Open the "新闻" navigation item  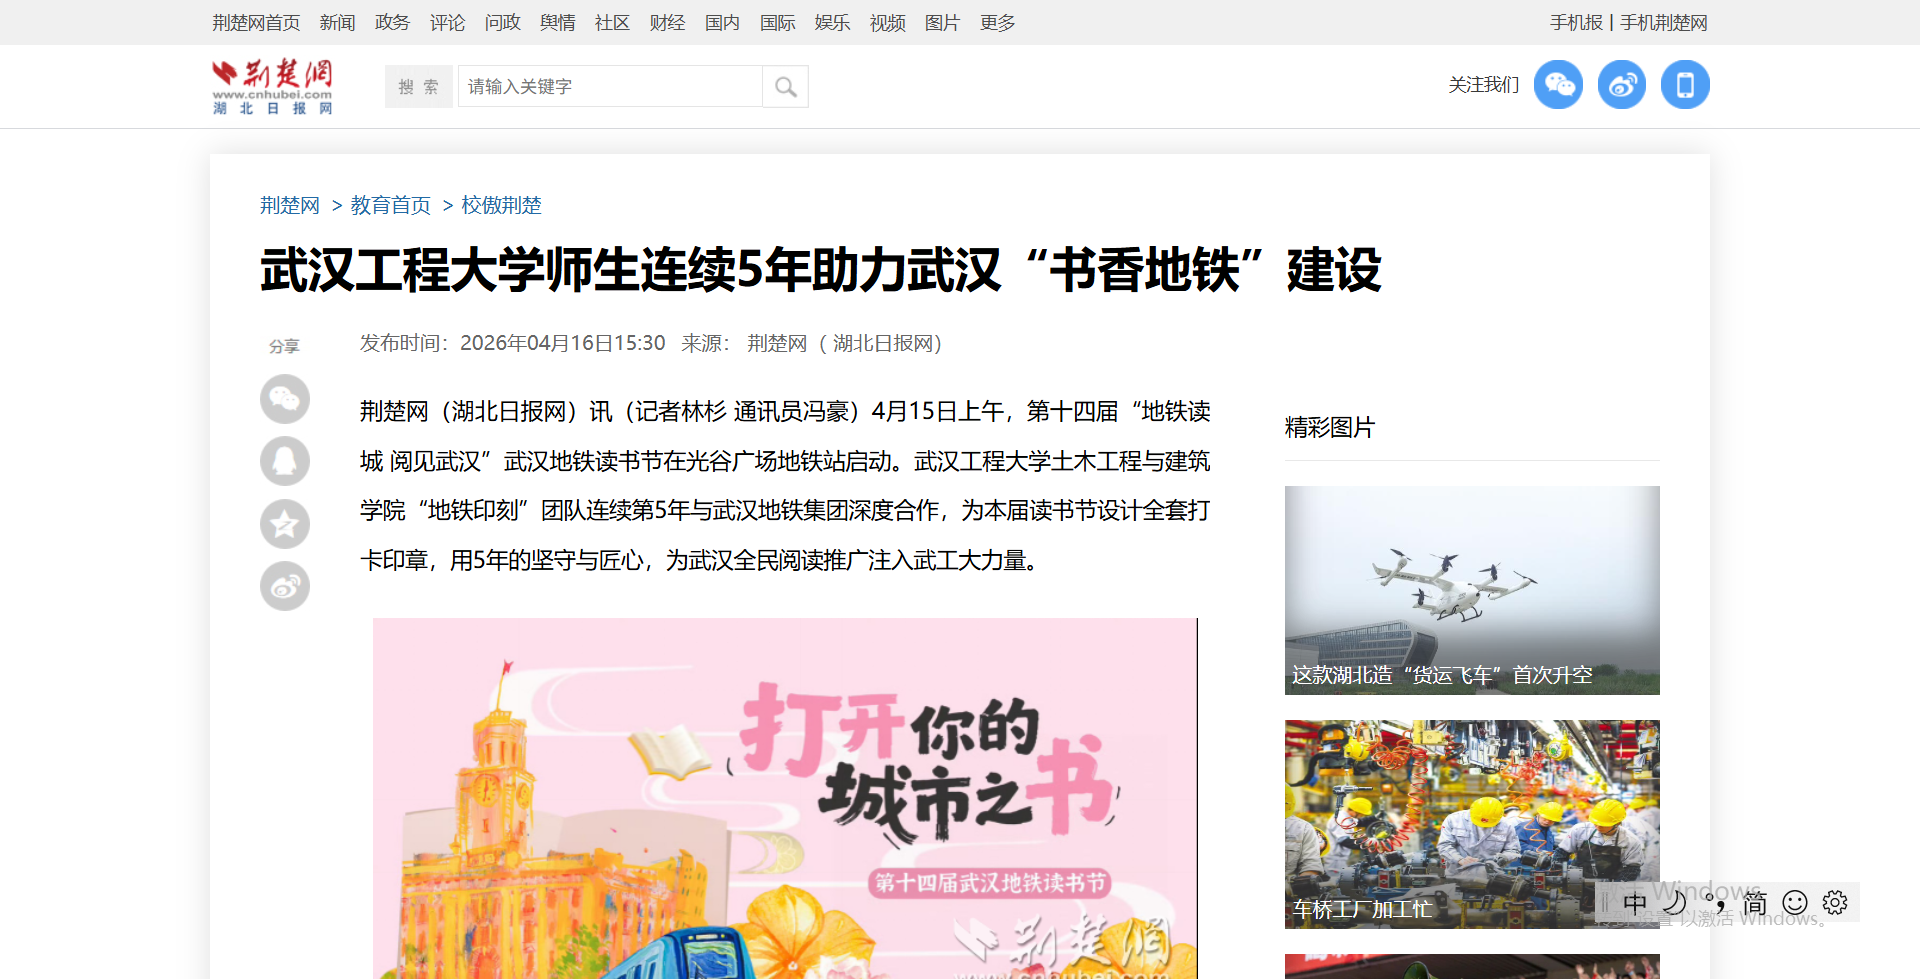tap(337, 22)
